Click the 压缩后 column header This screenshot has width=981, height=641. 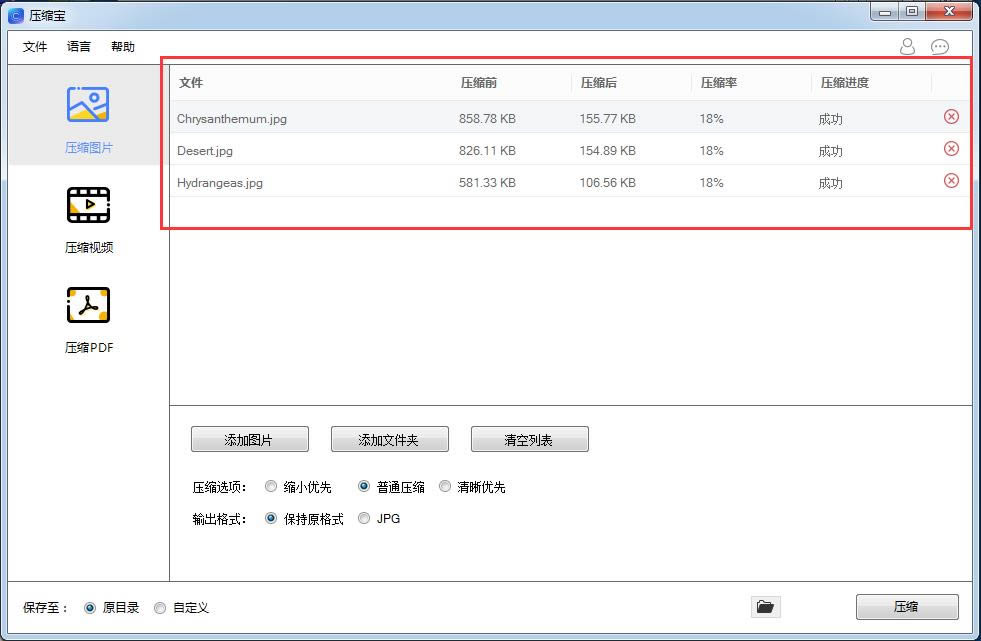click(599, 83)
